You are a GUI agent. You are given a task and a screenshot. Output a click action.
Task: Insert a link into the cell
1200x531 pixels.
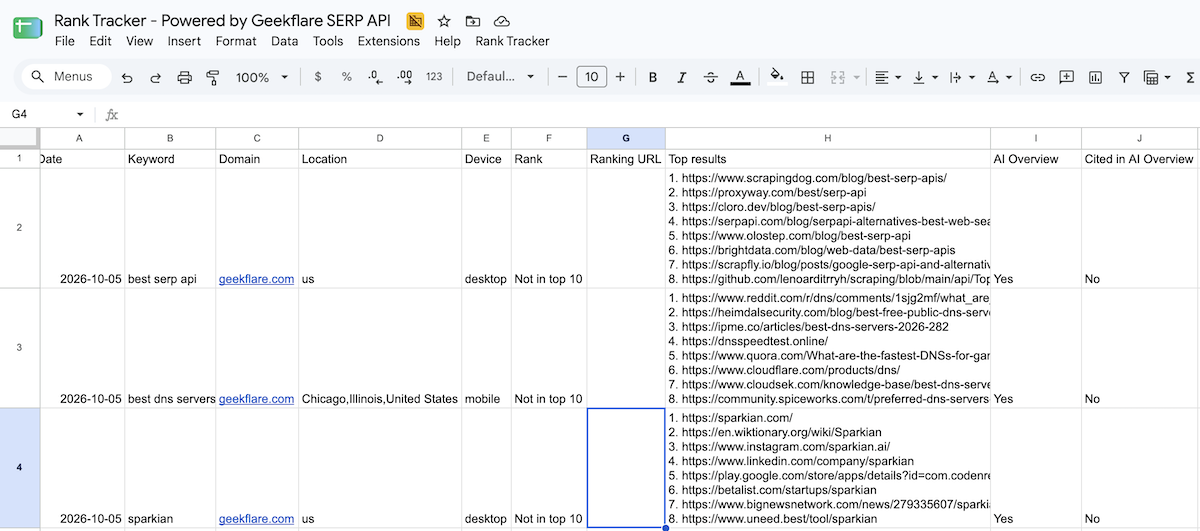1038,77
